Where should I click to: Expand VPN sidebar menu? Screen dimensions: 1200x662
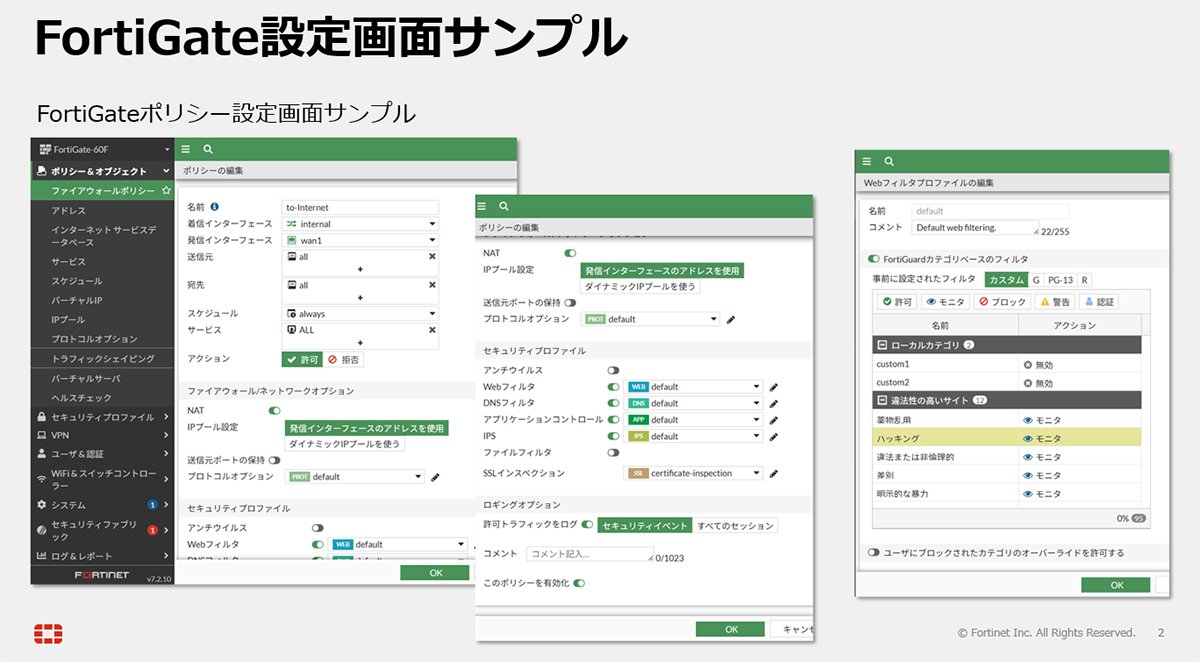(102, 435)
